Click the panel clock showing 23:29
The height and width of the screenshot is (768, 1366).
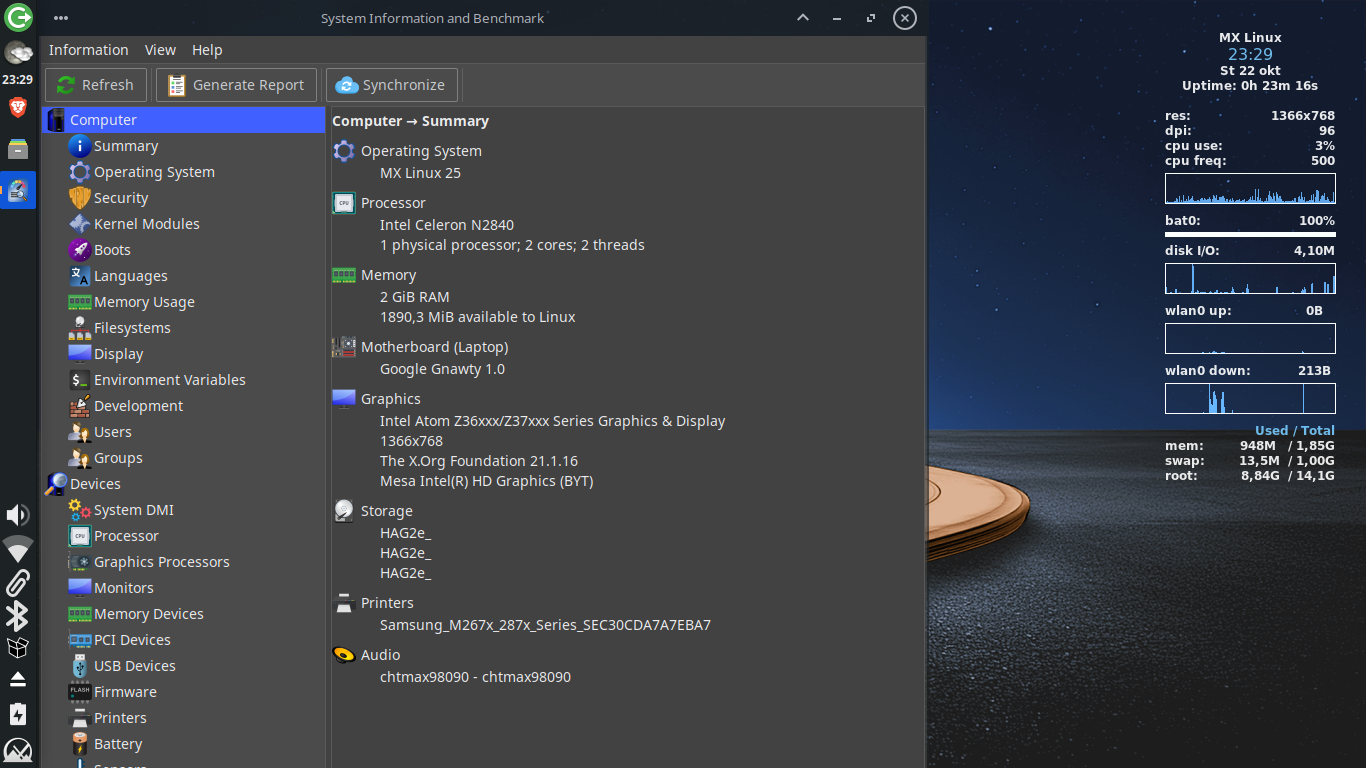pos(18,79)
